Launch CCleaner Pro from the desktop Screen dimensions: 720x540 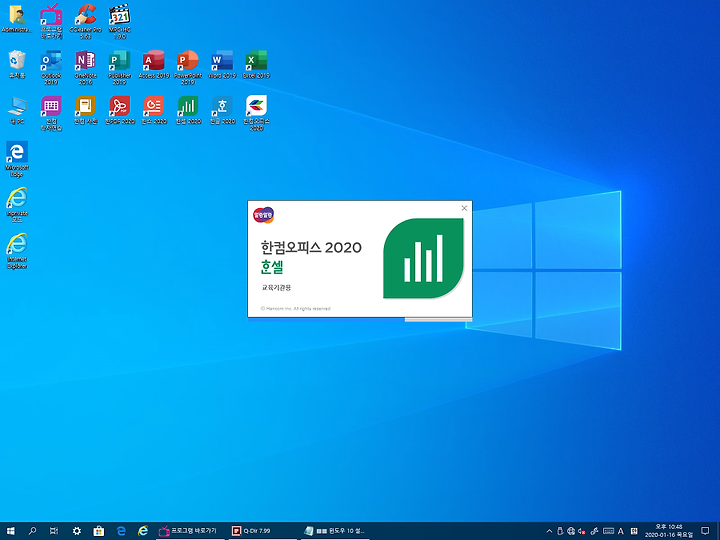[85, 21]
